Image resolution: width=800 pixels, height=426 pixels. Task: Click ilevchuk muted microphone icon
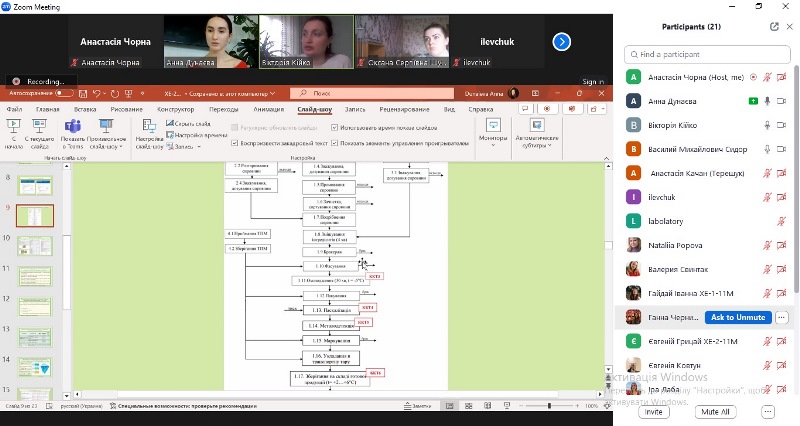767,197
